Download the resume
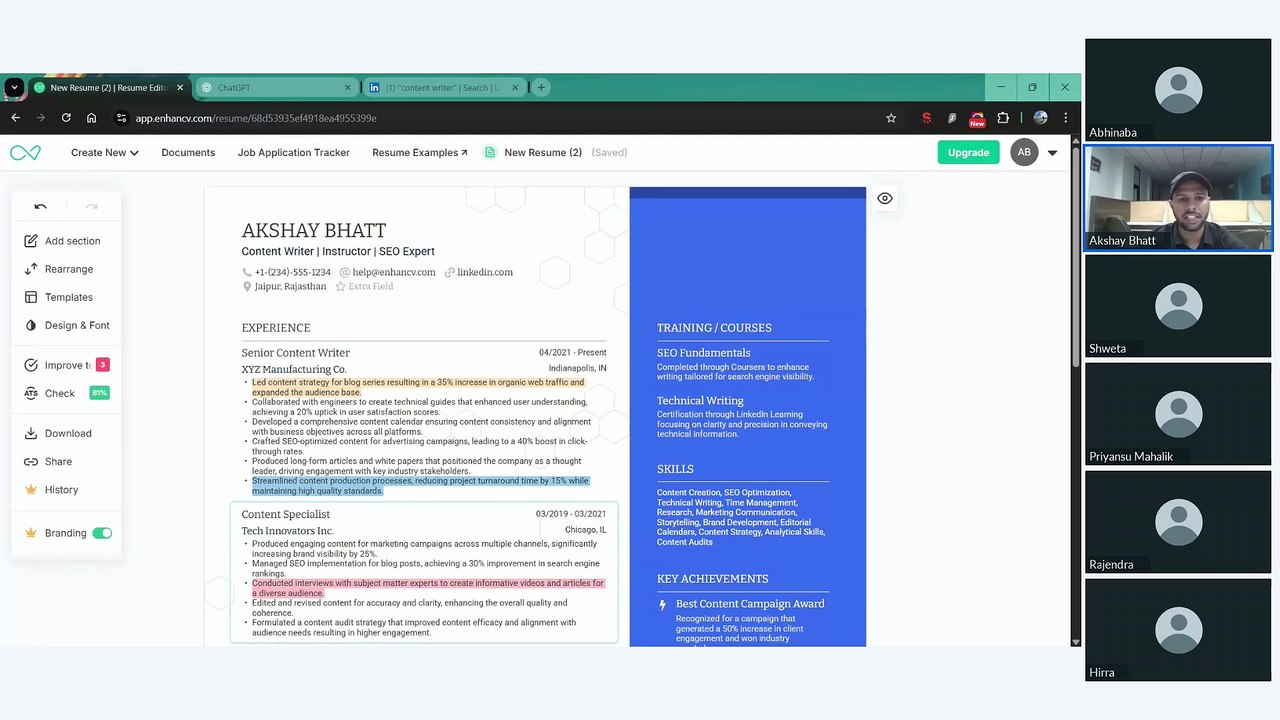 click(57, 433)
